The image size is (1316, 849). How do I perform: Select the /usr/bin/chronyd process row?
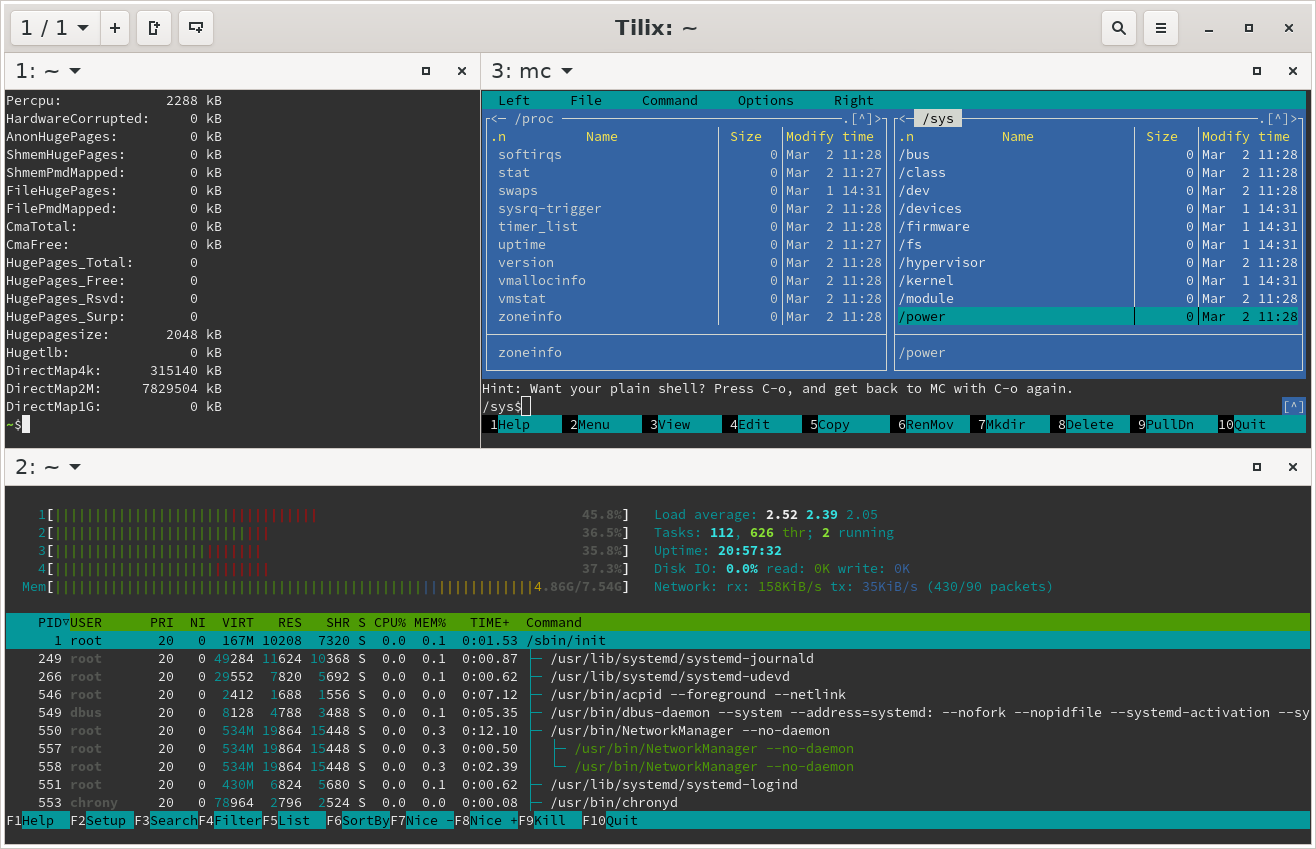[658, 803]
